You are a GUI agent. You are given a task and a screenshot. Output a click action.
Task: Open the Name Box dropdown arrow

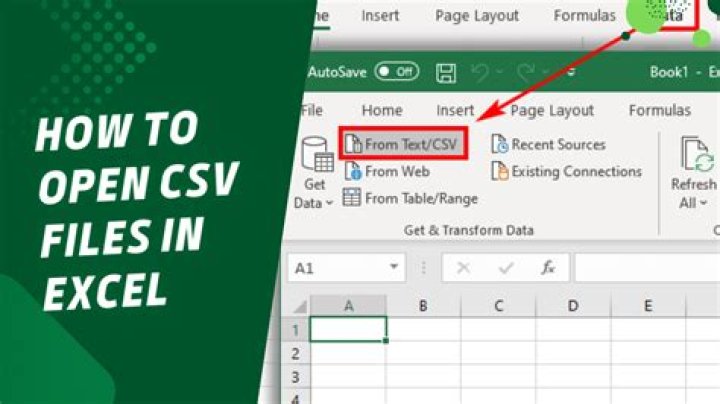click(x=394, y=267)
